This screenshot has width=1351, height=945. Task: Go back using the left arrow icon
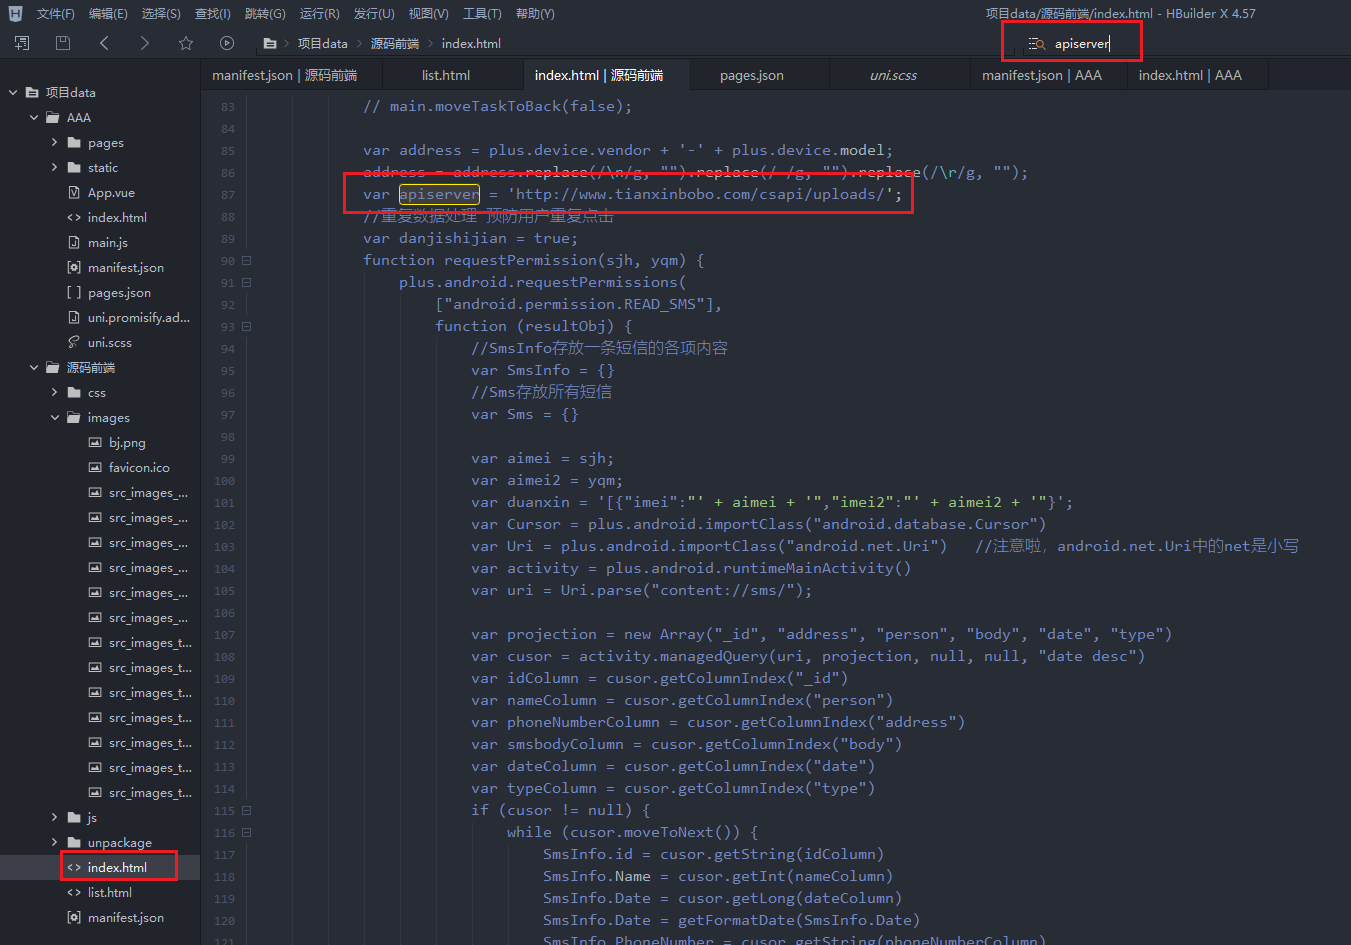[104, 43]
